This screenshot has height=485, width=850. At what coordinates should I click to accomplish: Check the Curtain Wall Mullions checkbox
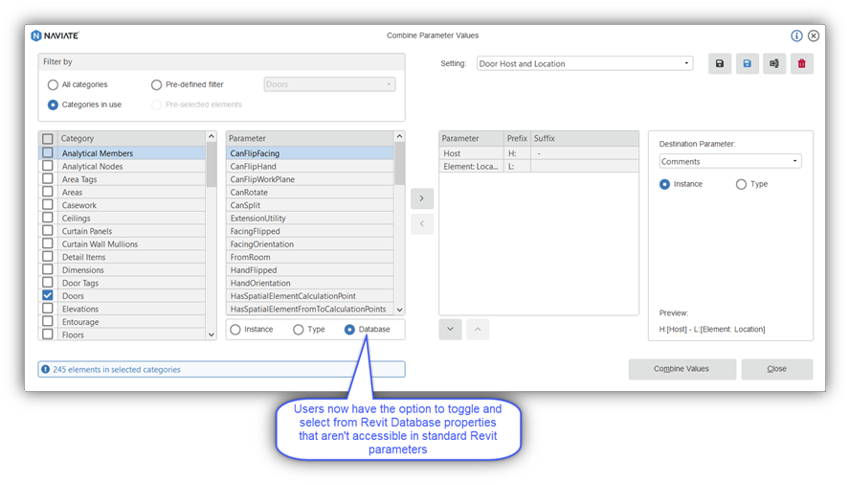(x=48, y=244)
